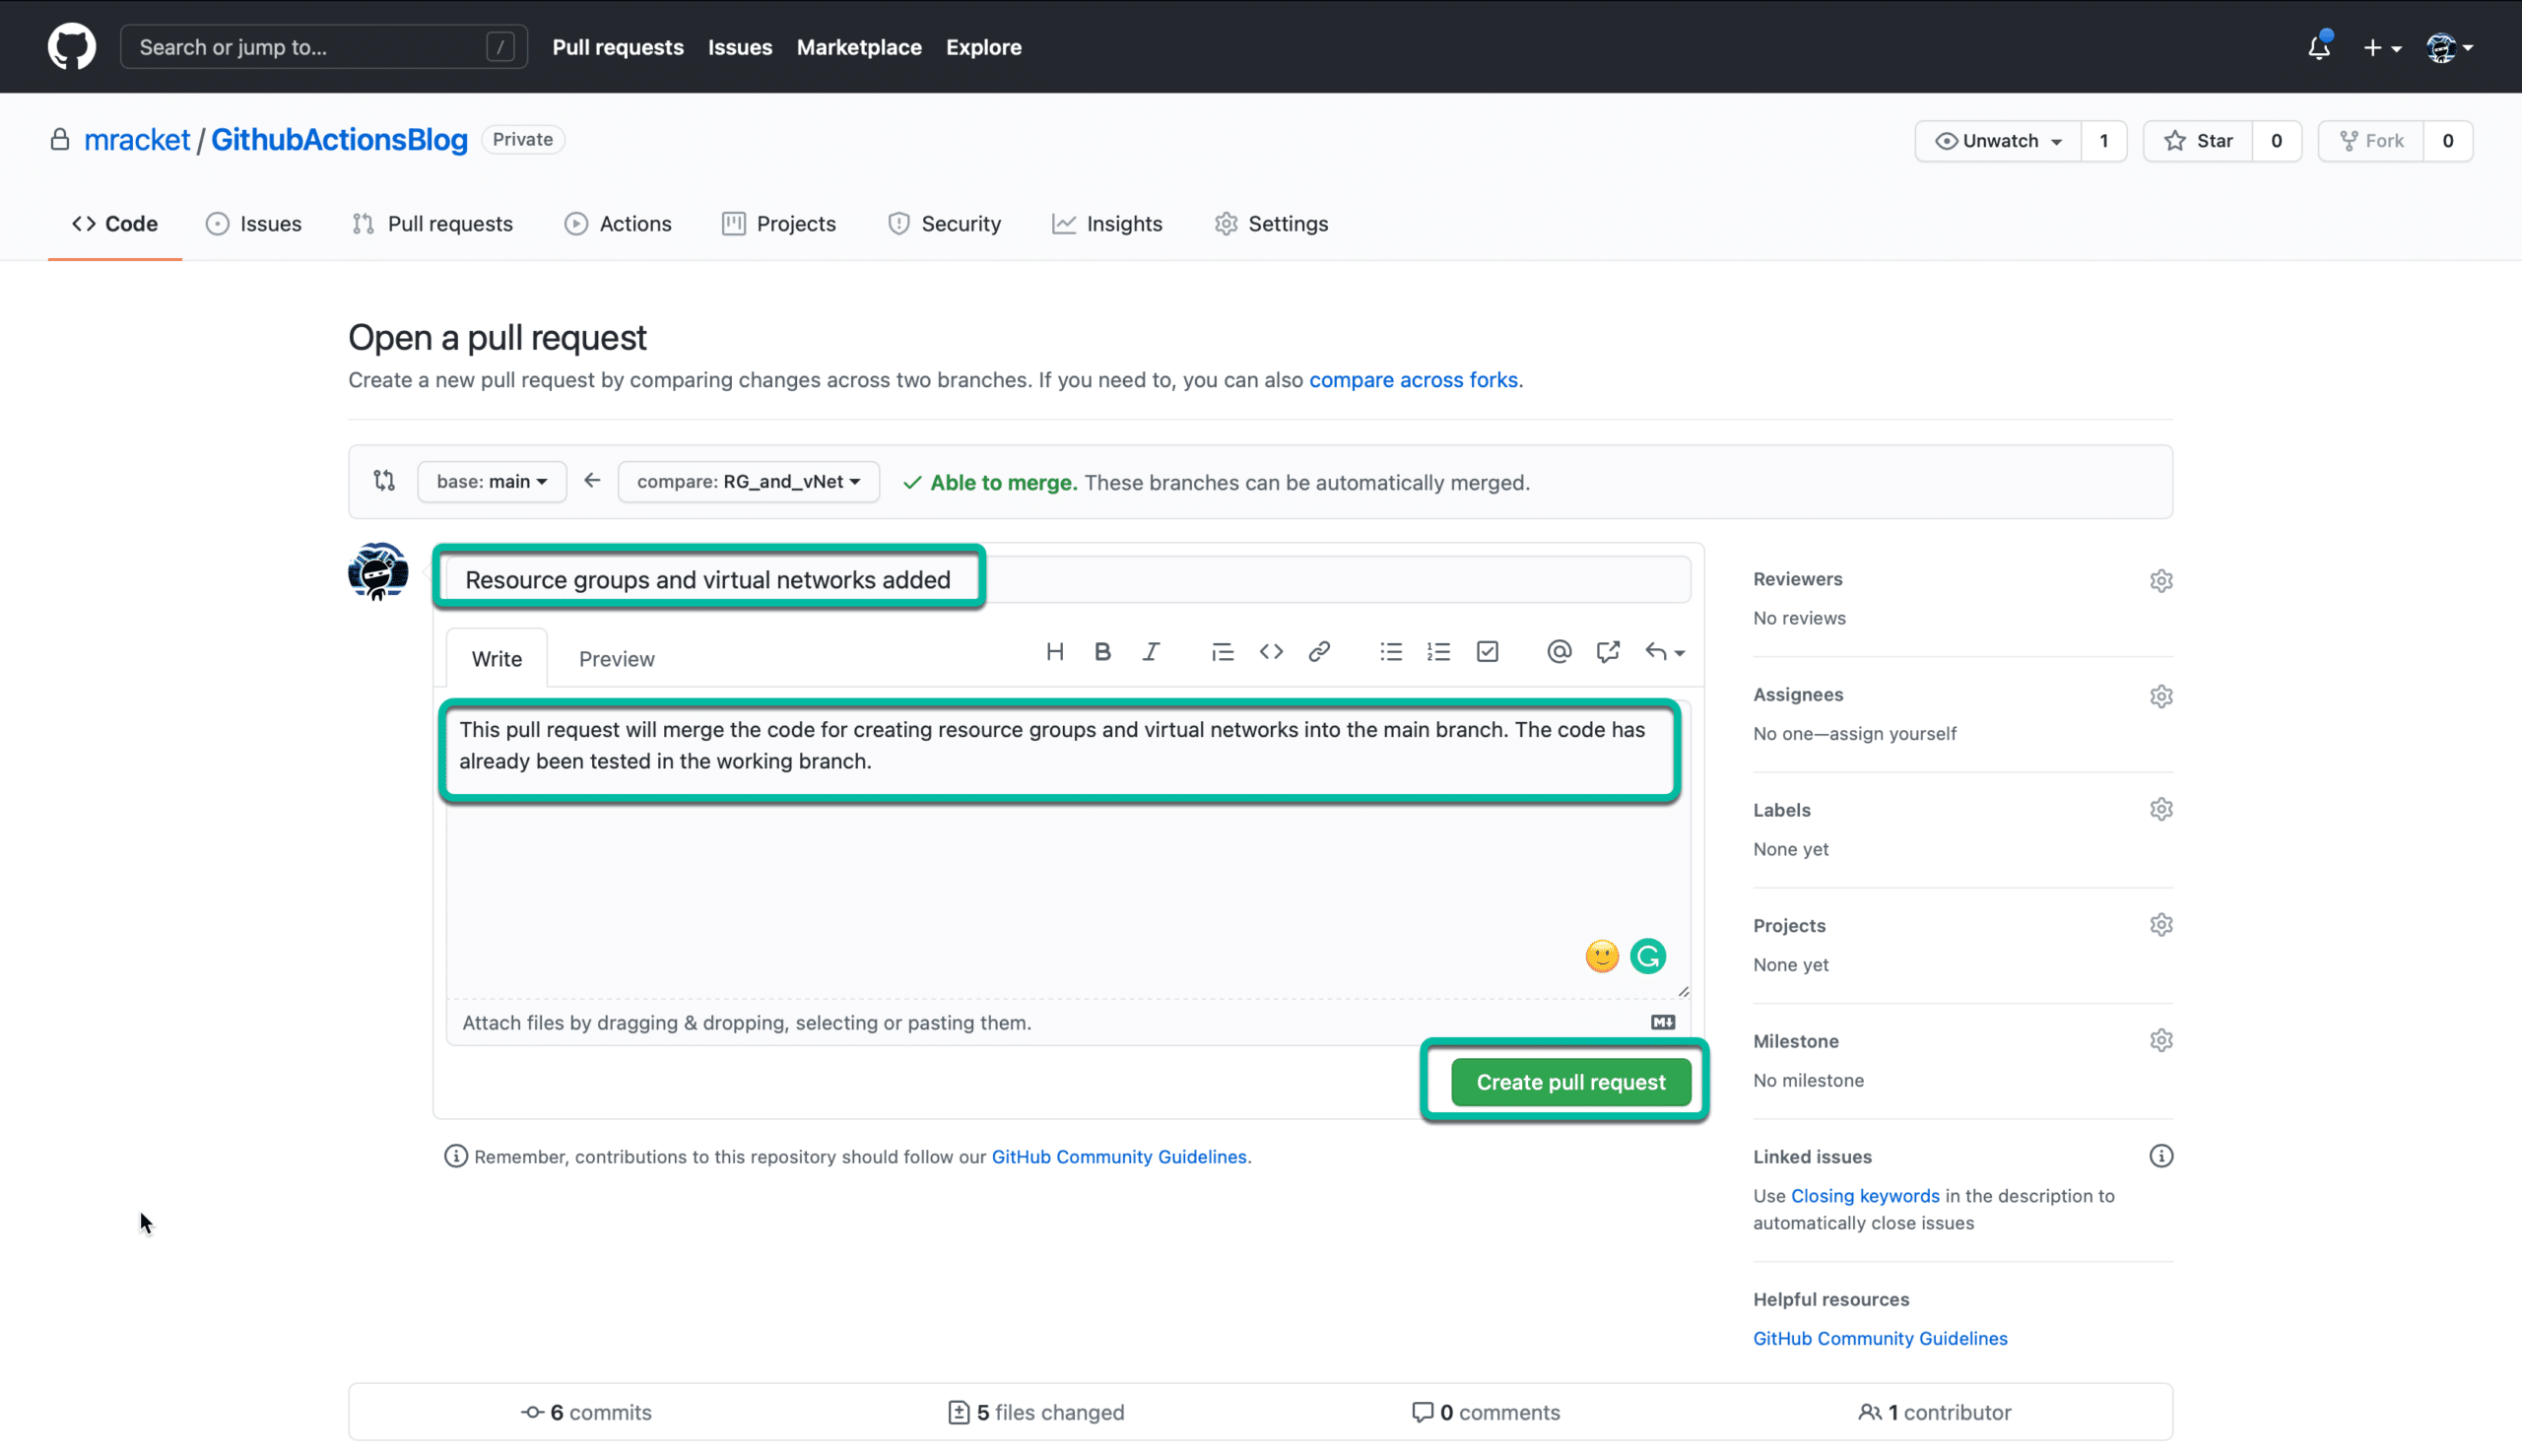Viewport: 2522px width, 1456px height.
Task: Open Projects gear in sidebar
Action: click(x=2161, y=925)
